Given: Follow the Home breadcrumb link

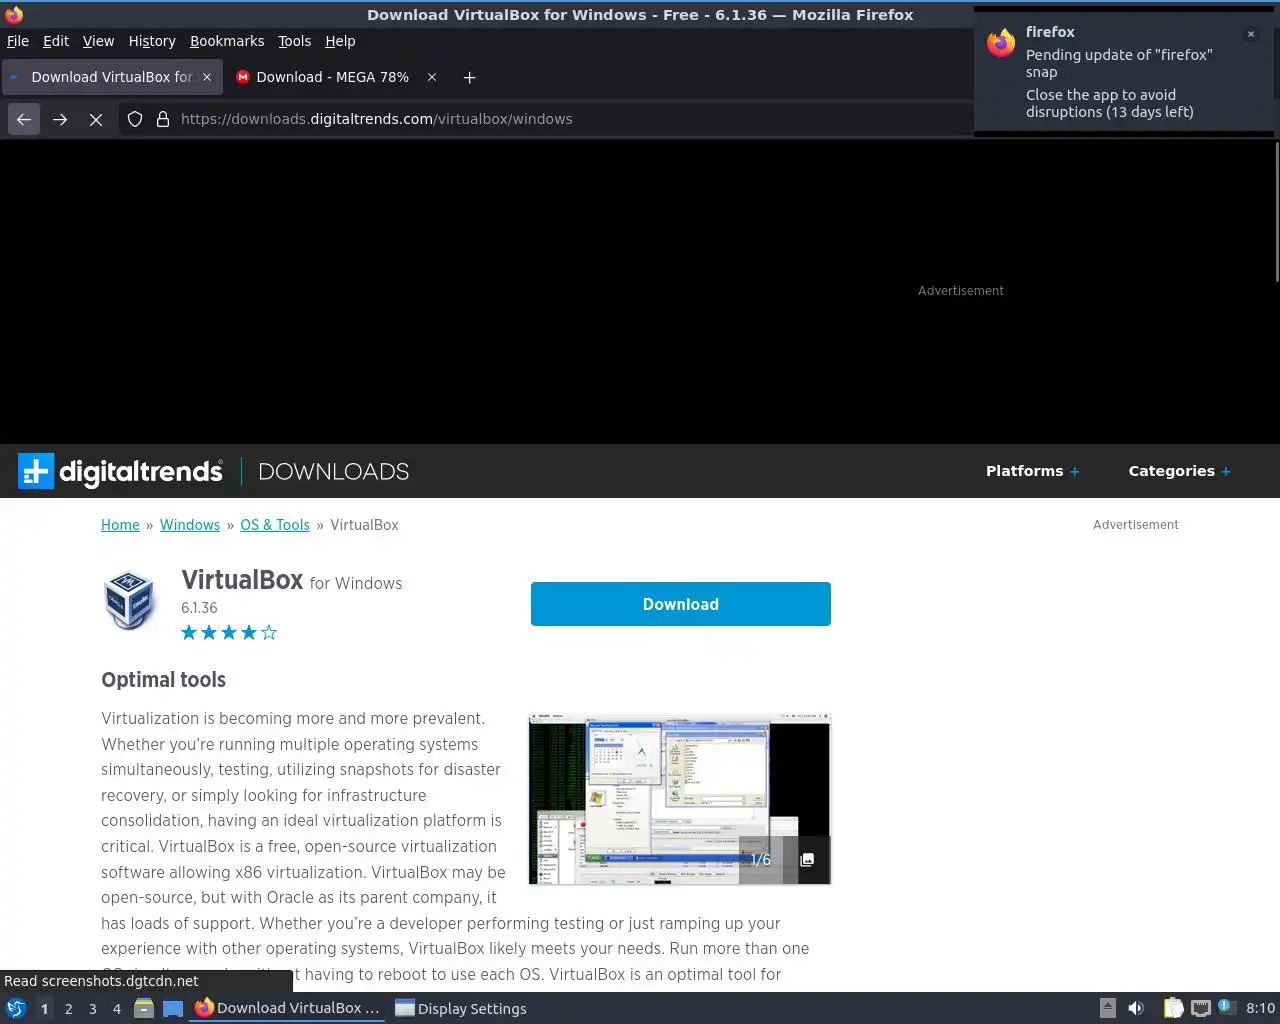Looking at the screenshot, I should coord(120,525).
